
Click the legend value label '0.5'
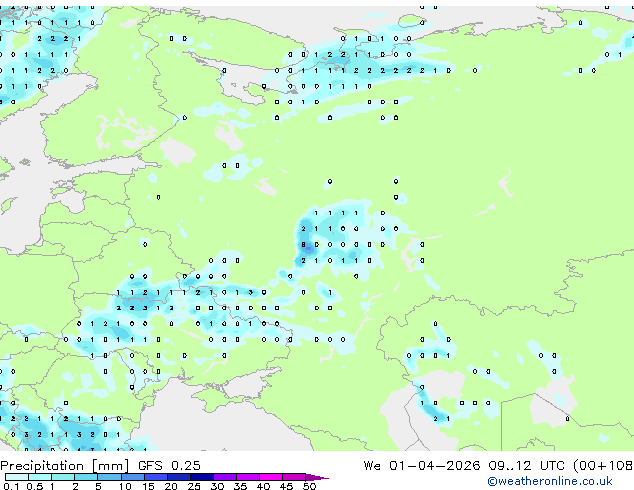tap(34, 486)
